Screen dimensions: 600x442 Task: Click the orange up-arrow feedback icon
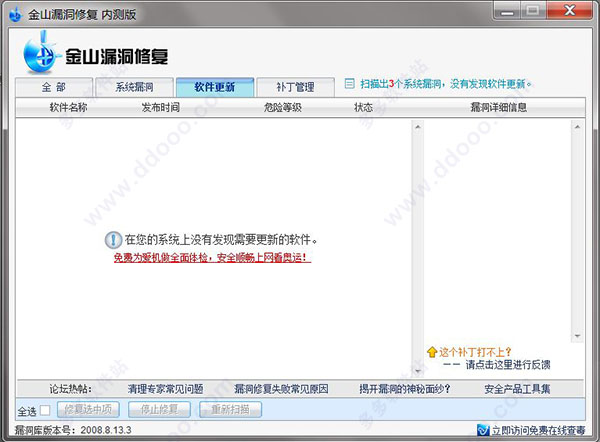click(432, 352)
